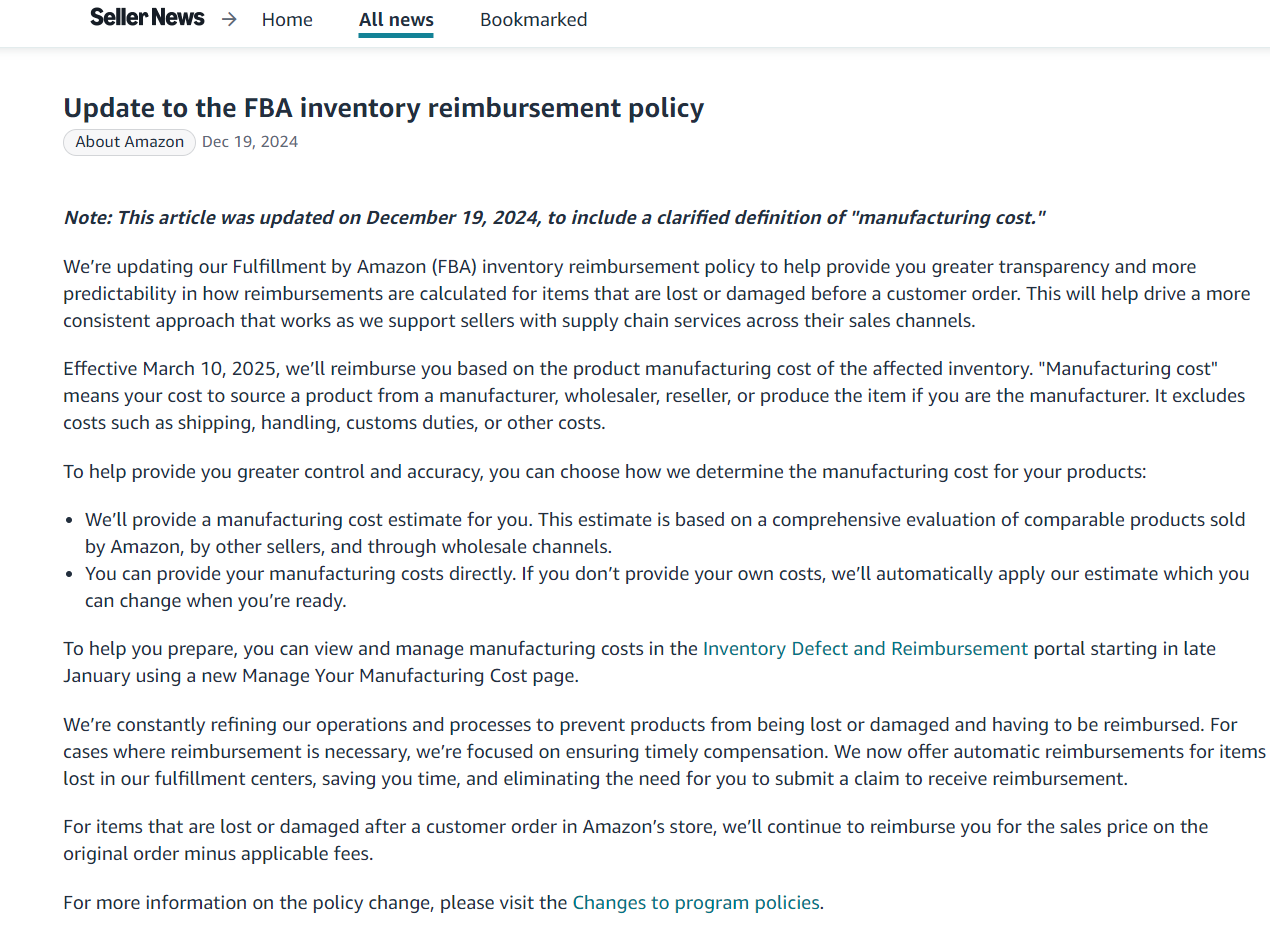Click the Dec 19, 2024 publication date
The height and width of the screenshot is (934, 1270).
pos(250,142)
